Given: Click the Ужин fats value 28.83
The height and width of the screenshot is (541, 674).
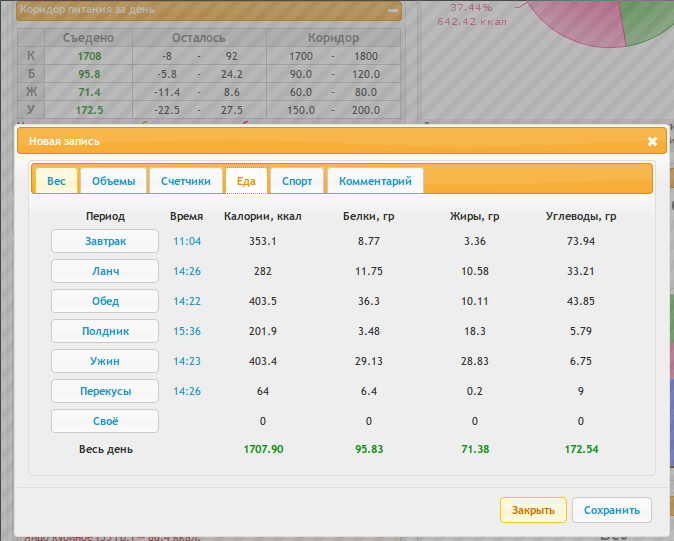Looking at the screenshot, I should coord(475,361).
